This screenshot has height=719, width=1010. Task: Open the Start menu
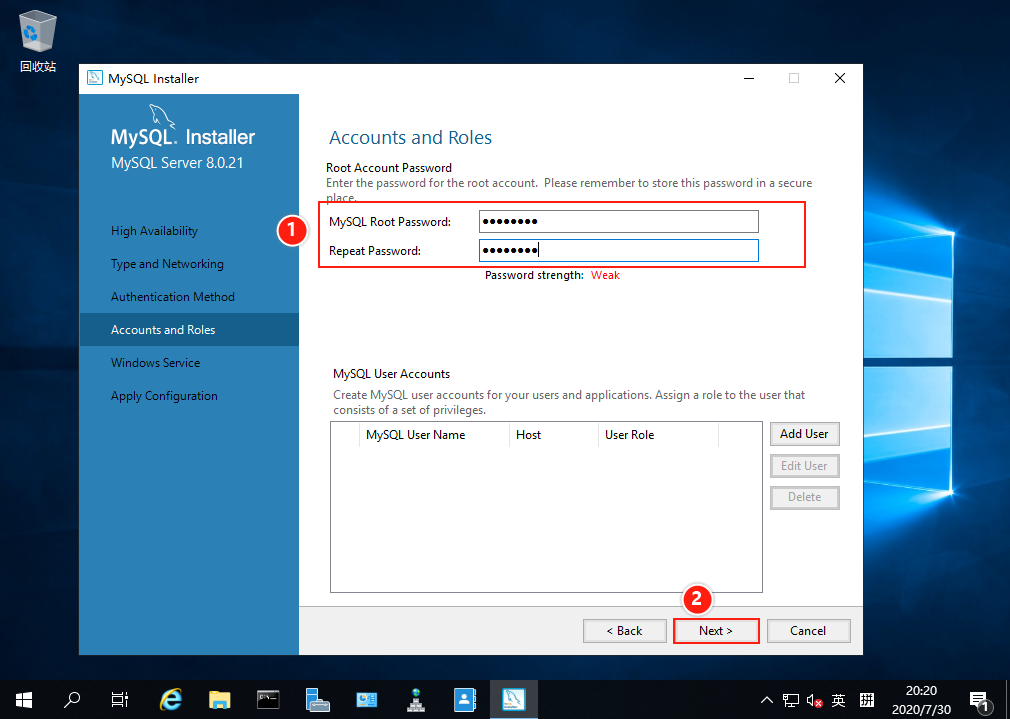[x=23, y=699]
